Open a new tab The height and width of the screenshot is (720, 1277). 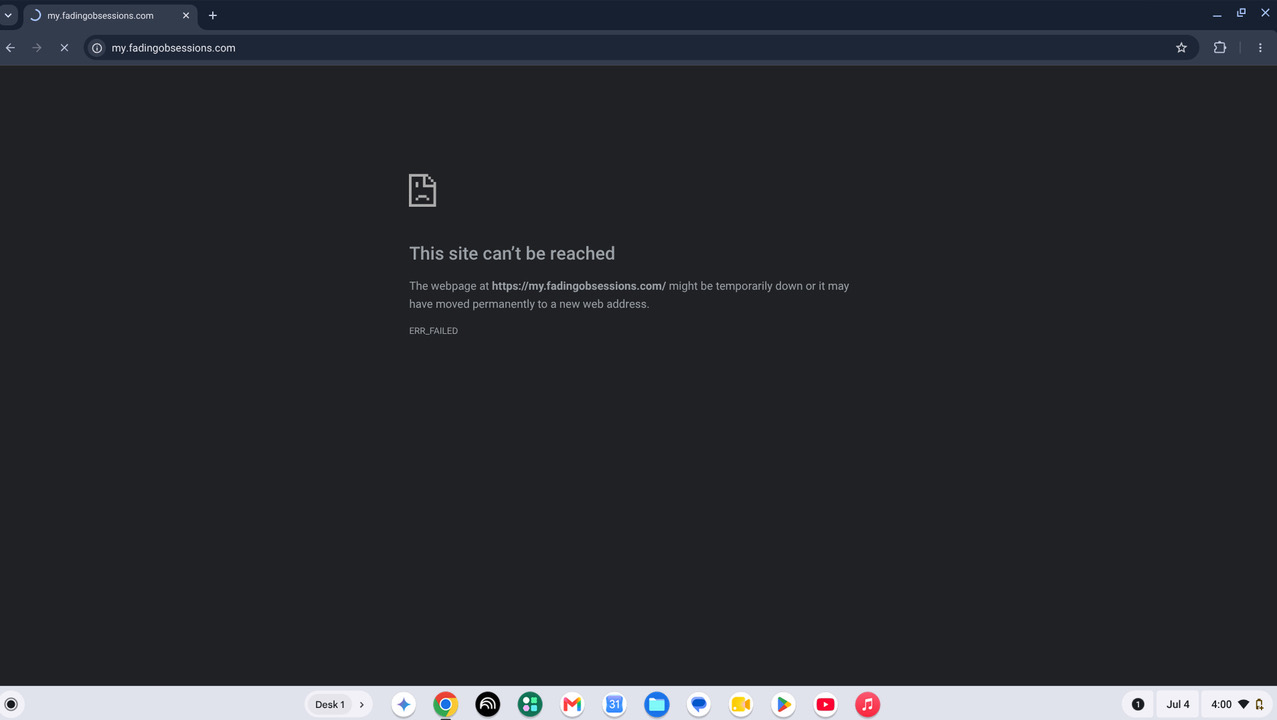pyautogui.click(x=213, y=15)
